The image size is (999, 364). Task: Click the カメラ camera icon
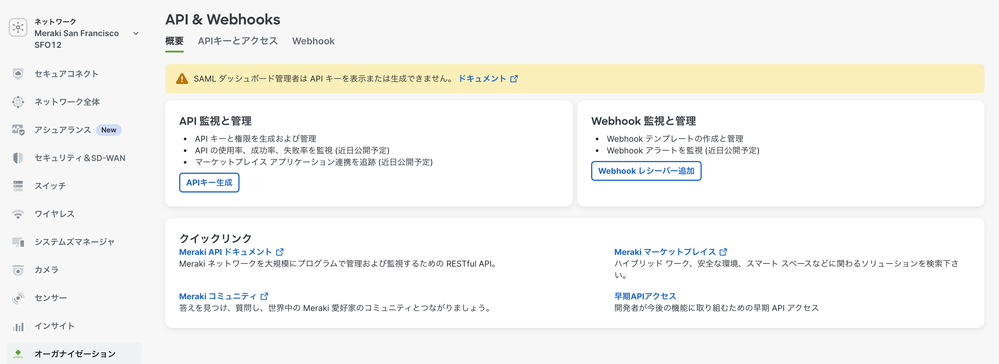(x=18, y=270)
